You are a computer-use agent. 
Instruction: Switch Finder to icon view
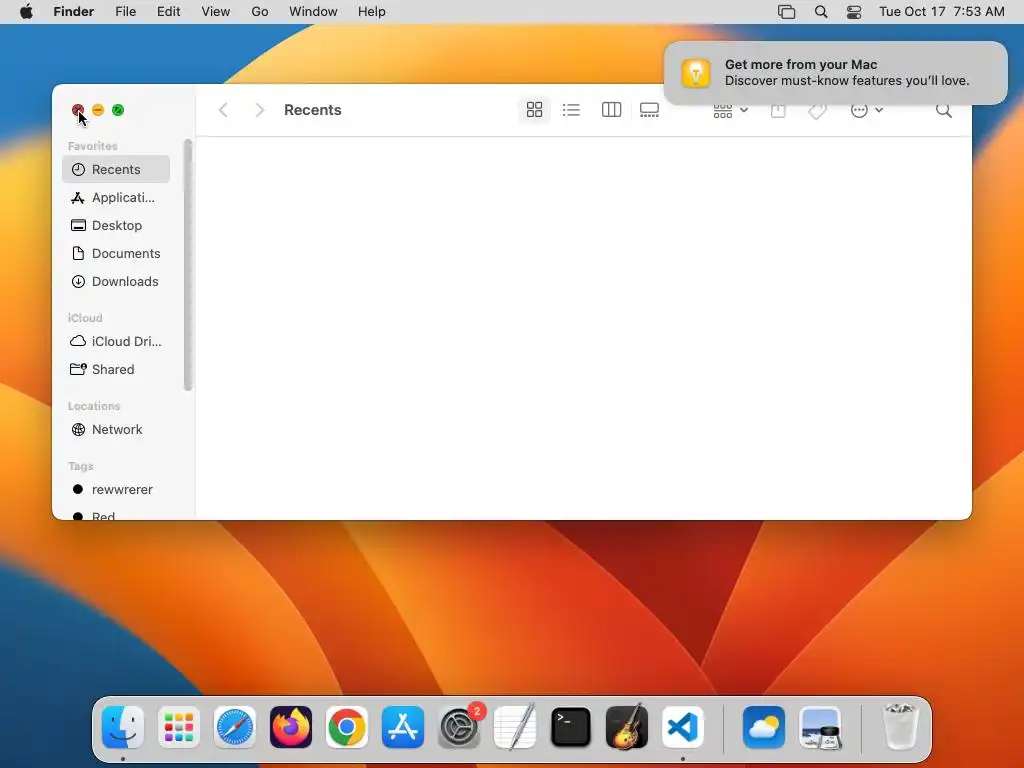click(x=534, y=110)
